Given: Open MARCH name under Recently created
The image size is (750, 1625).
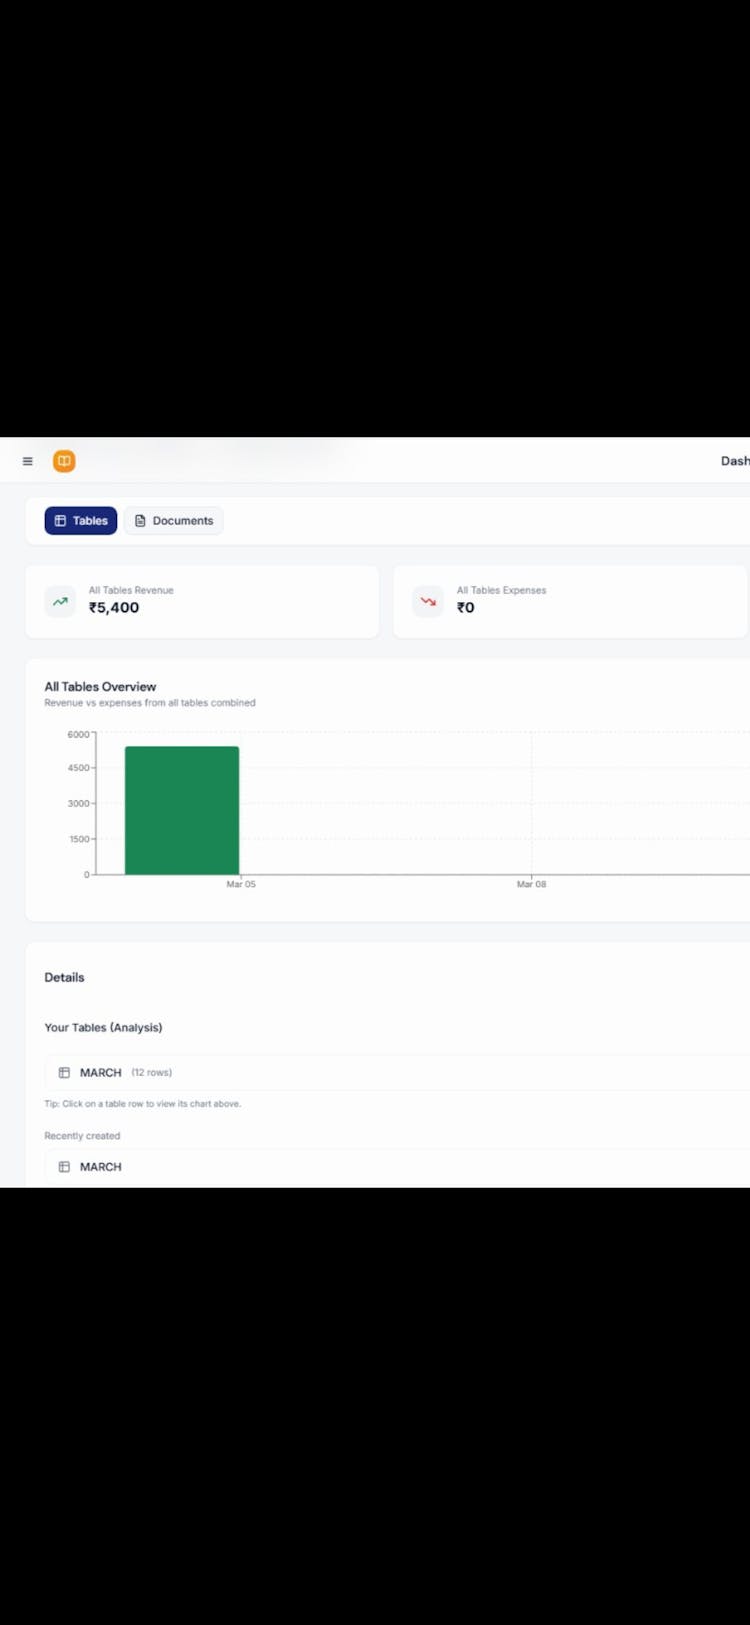Looking at the screenshot, I should (101, 1167).
